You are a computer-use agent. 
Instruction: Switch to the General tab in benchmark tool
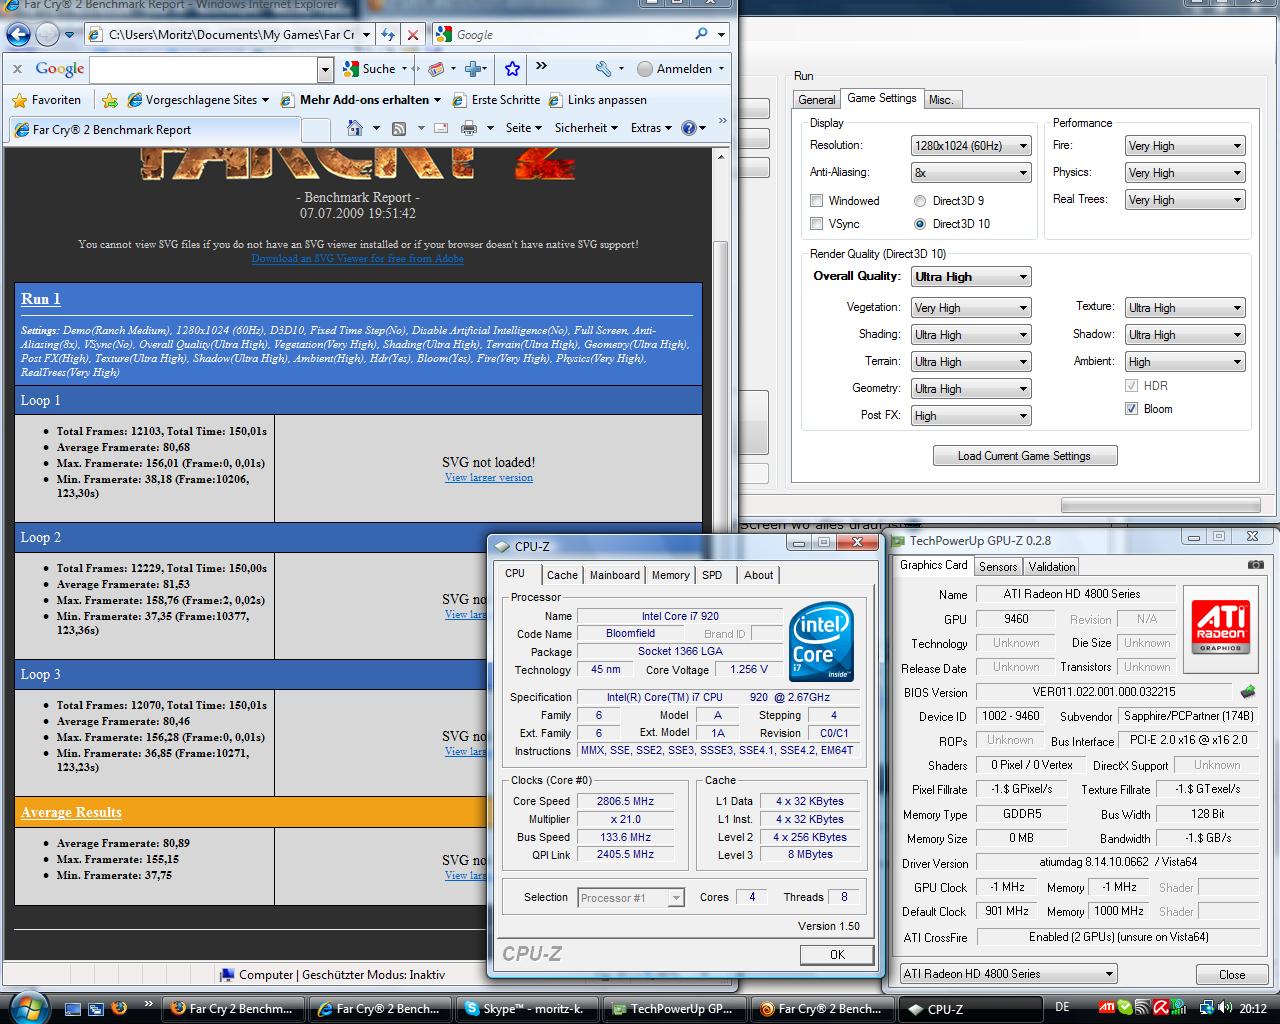tap(816, 100)
